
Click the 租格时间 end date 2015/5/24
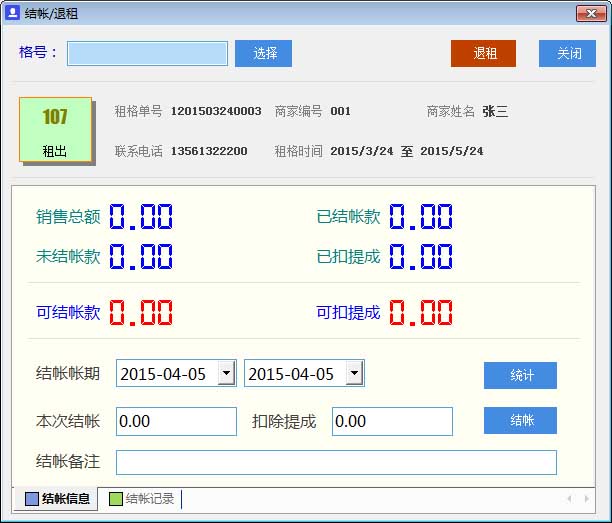[x=452, y=151]
